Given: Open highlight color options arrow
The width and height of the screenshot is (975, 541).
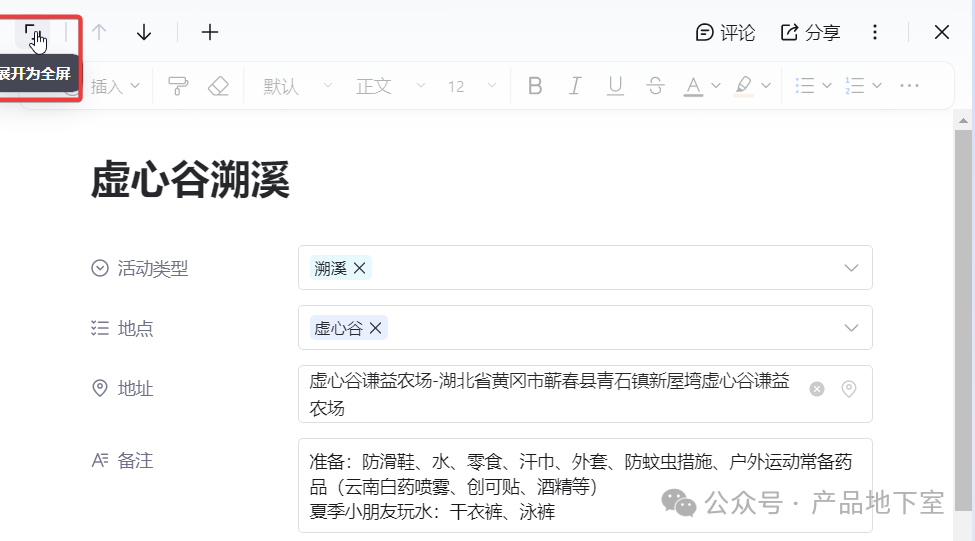Looking at the screenshot, I should click(x=766, y=86).
